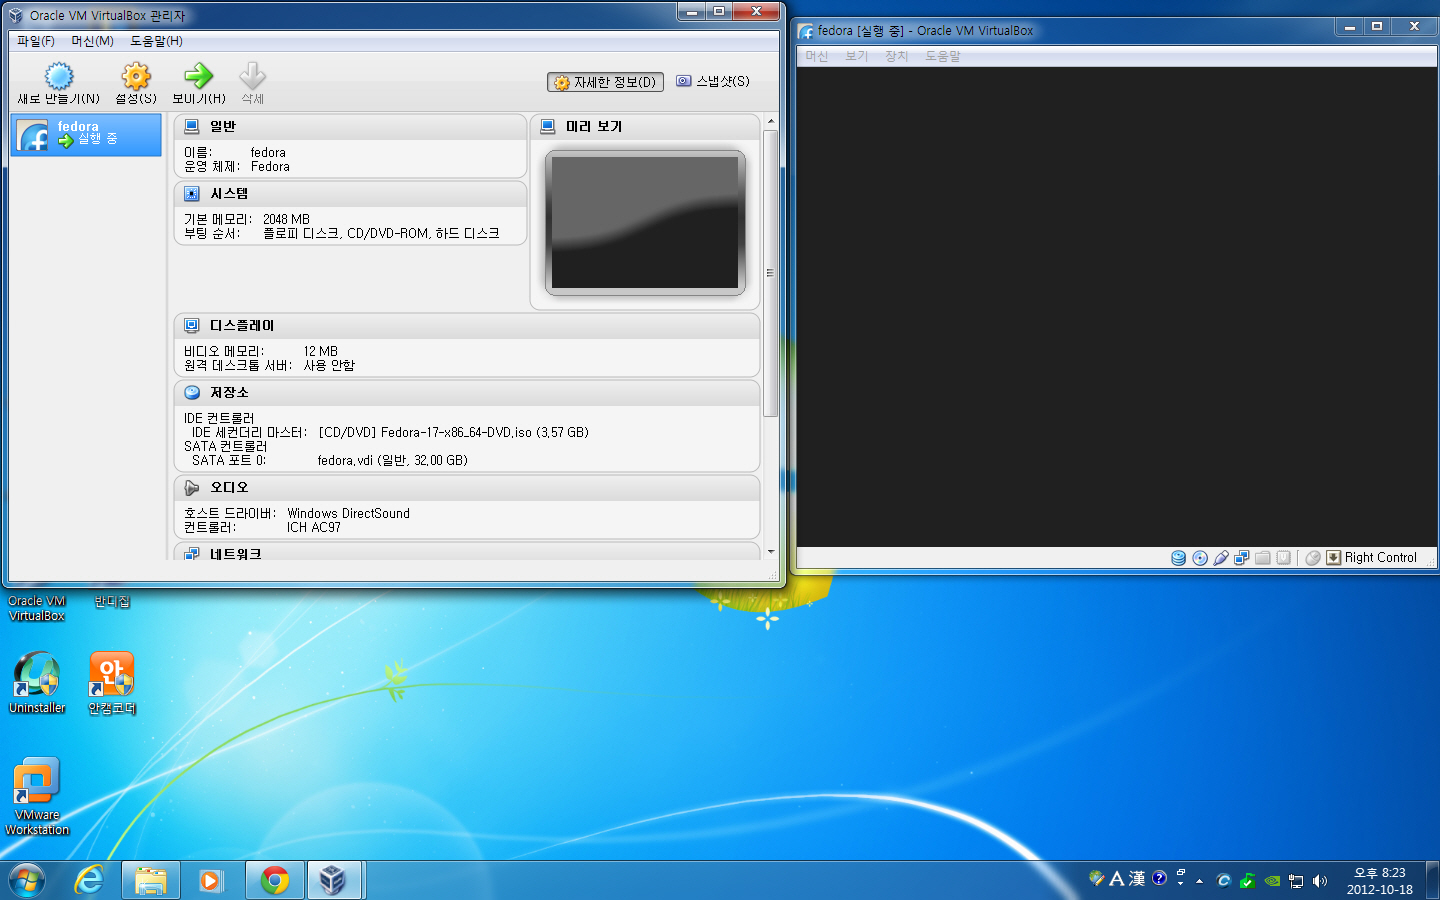This screenshot has height=900, width=1440.
Task: Open 도움말(H) menu in VirtualBox manager
Action: [156, 41]
